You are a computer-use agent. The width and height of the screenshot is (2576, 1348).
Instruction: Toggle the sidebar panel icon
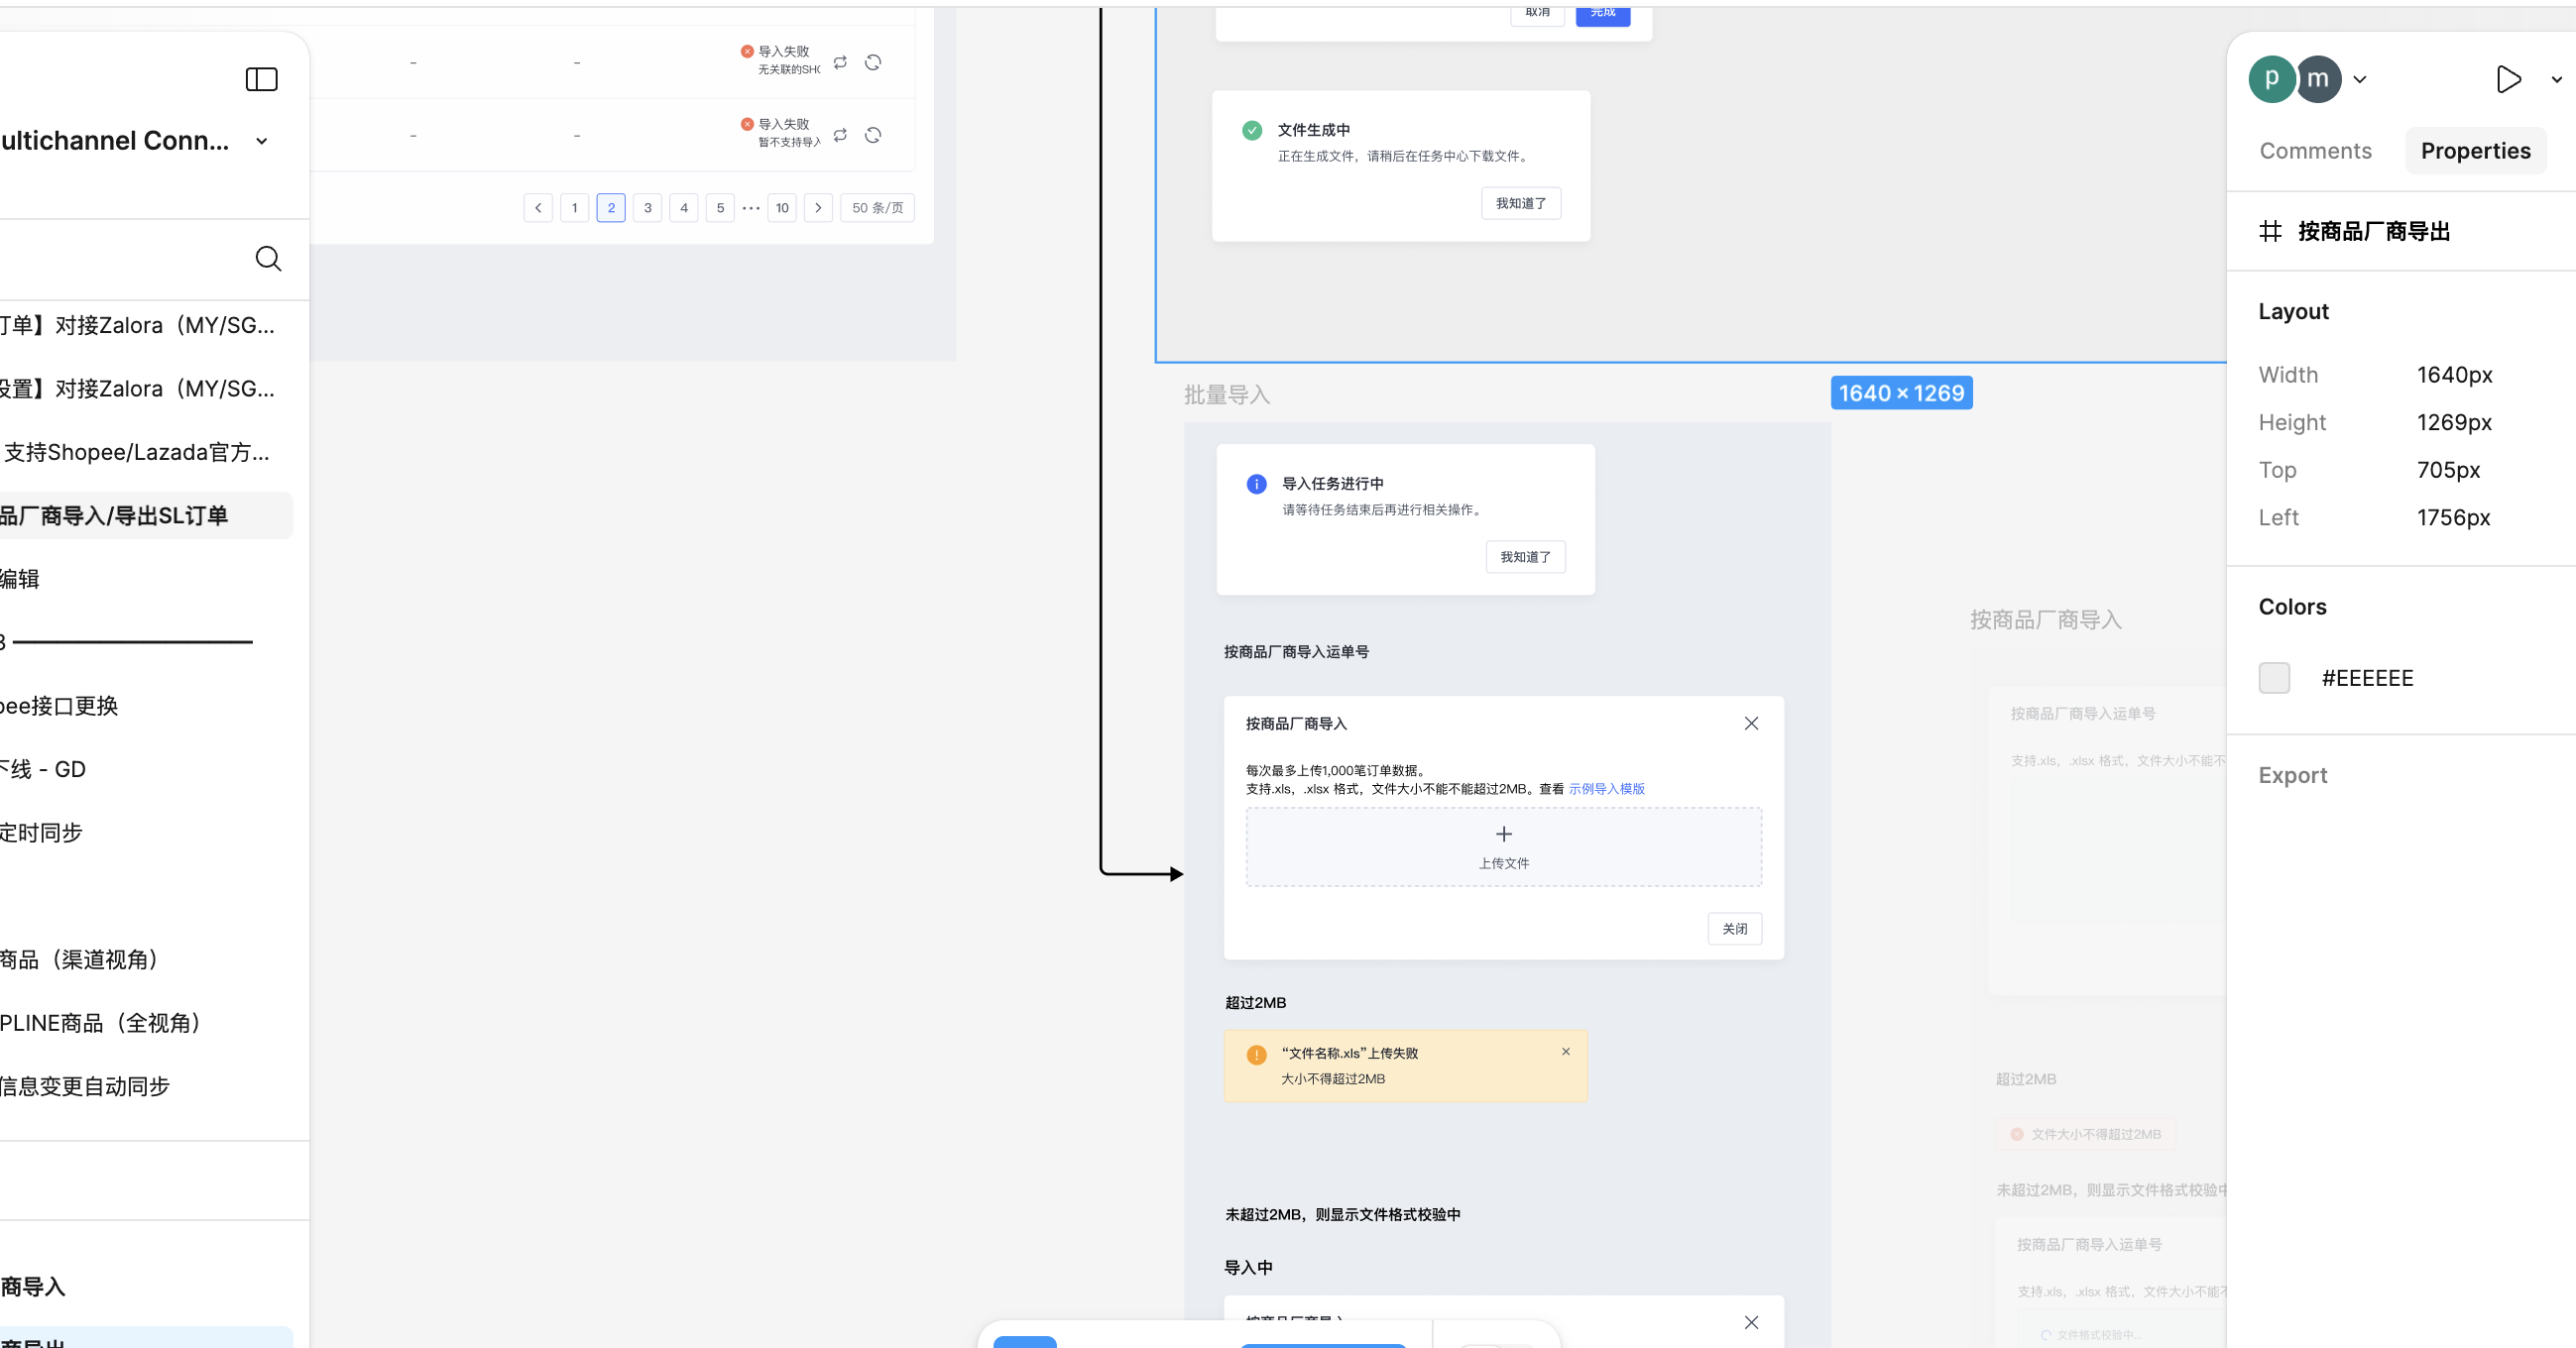(261, 79)
